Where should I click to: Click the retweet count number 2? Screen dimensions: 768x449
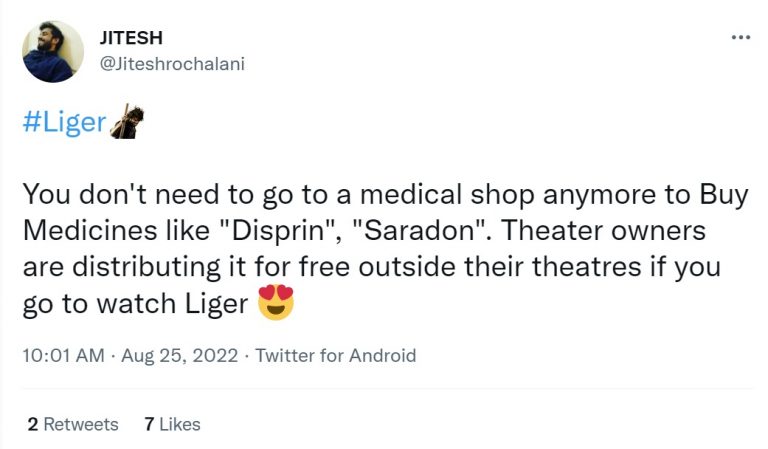tap(33, 424)
